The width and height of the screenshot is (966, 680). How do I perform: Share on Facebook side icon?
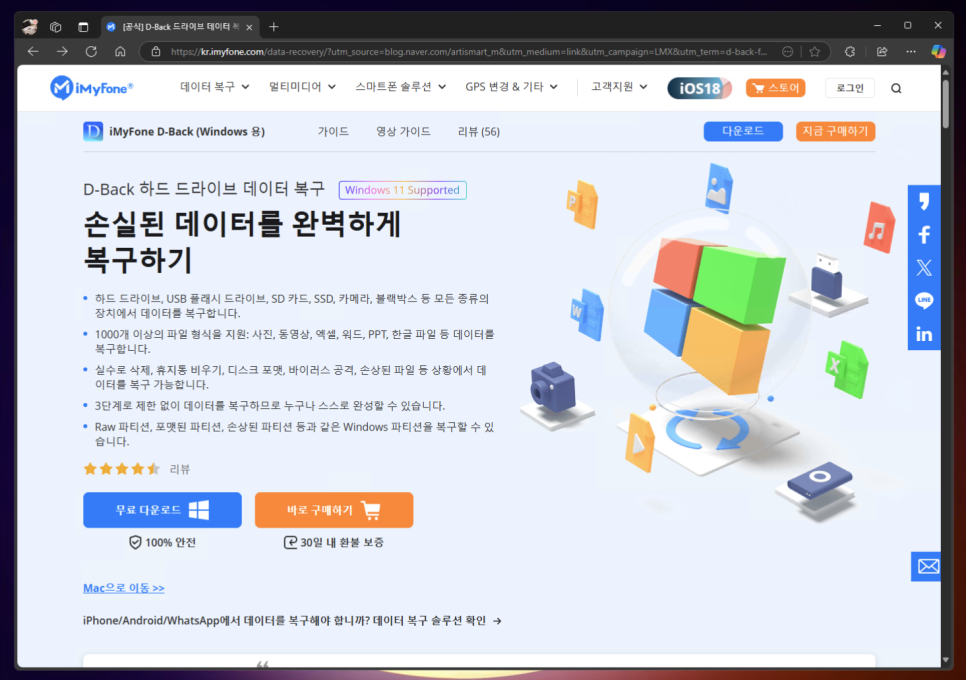click(x=924, y=235)
